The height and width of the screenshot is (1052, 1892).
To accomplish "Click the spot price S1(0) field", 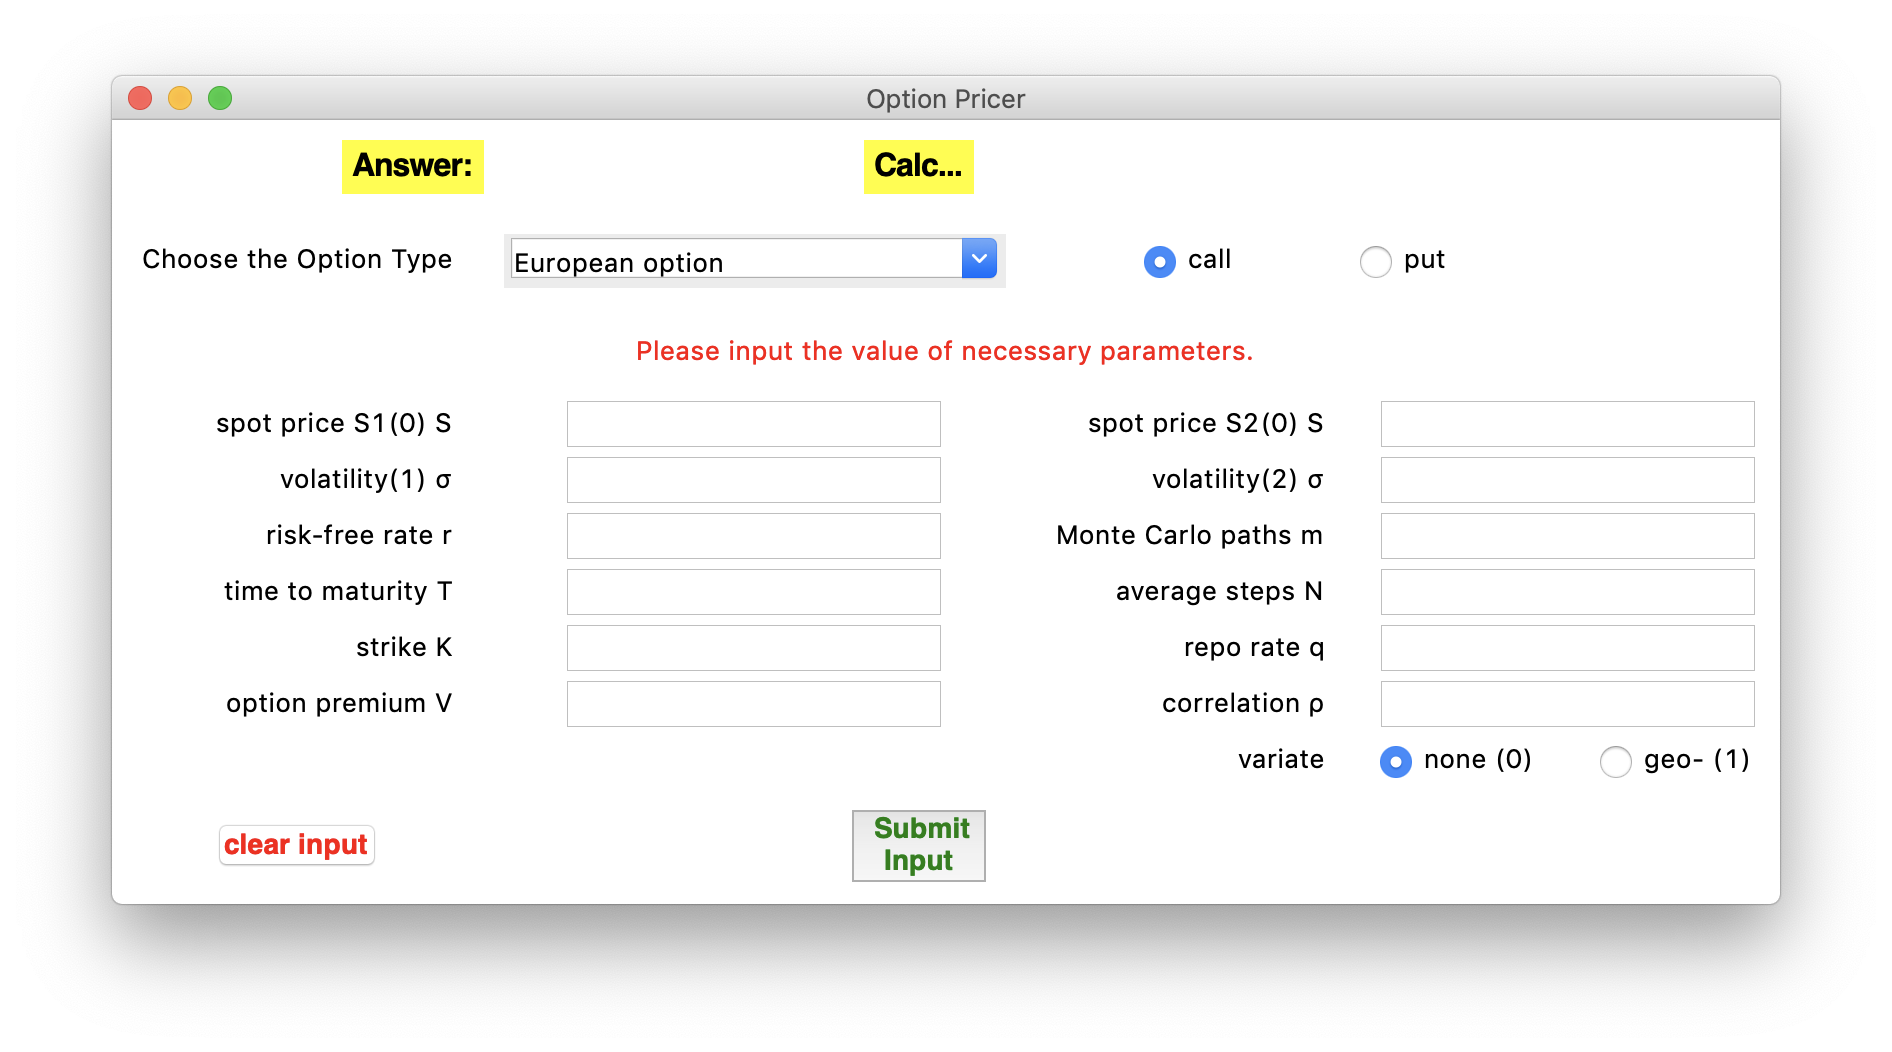I will [x=753, y=424].
